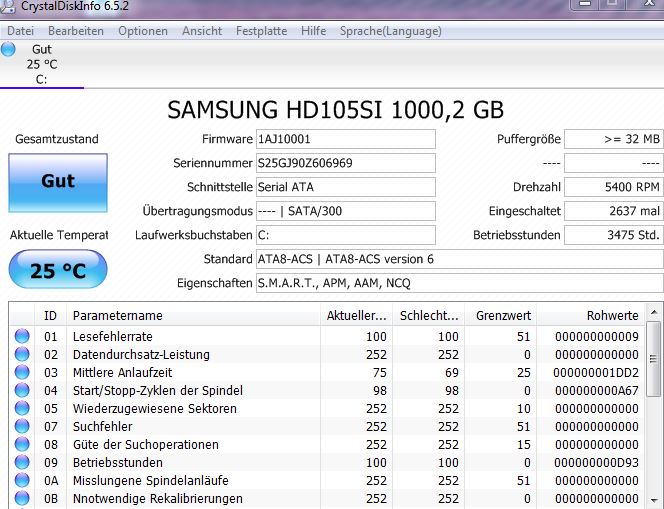The width and height of the screenshot is (664, 509).
Task: Click status icon of Nnotwendige Rekalibrierungen row
Action: coord(22,498)
